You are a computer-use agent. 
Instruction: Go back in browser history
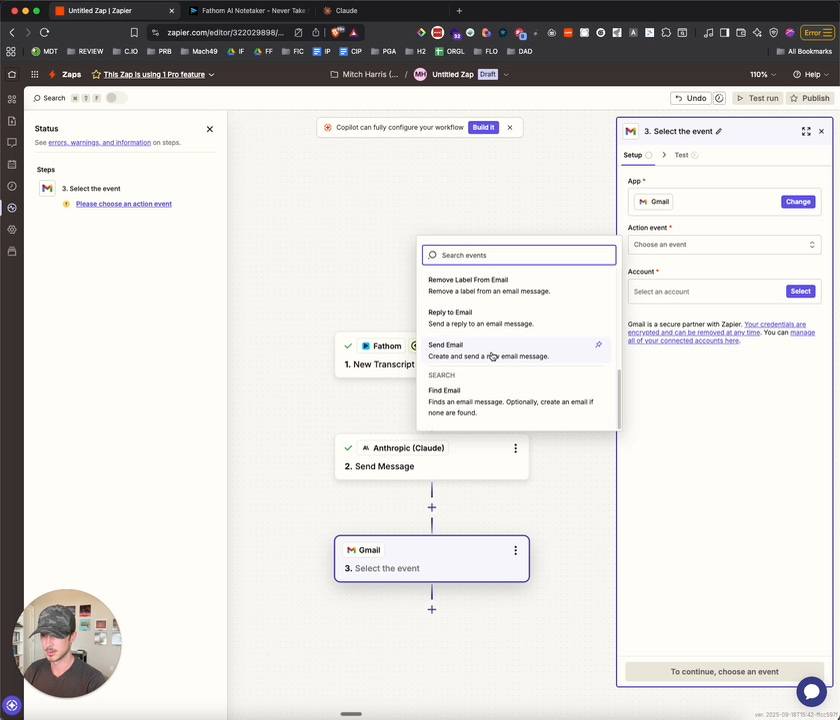12,33
